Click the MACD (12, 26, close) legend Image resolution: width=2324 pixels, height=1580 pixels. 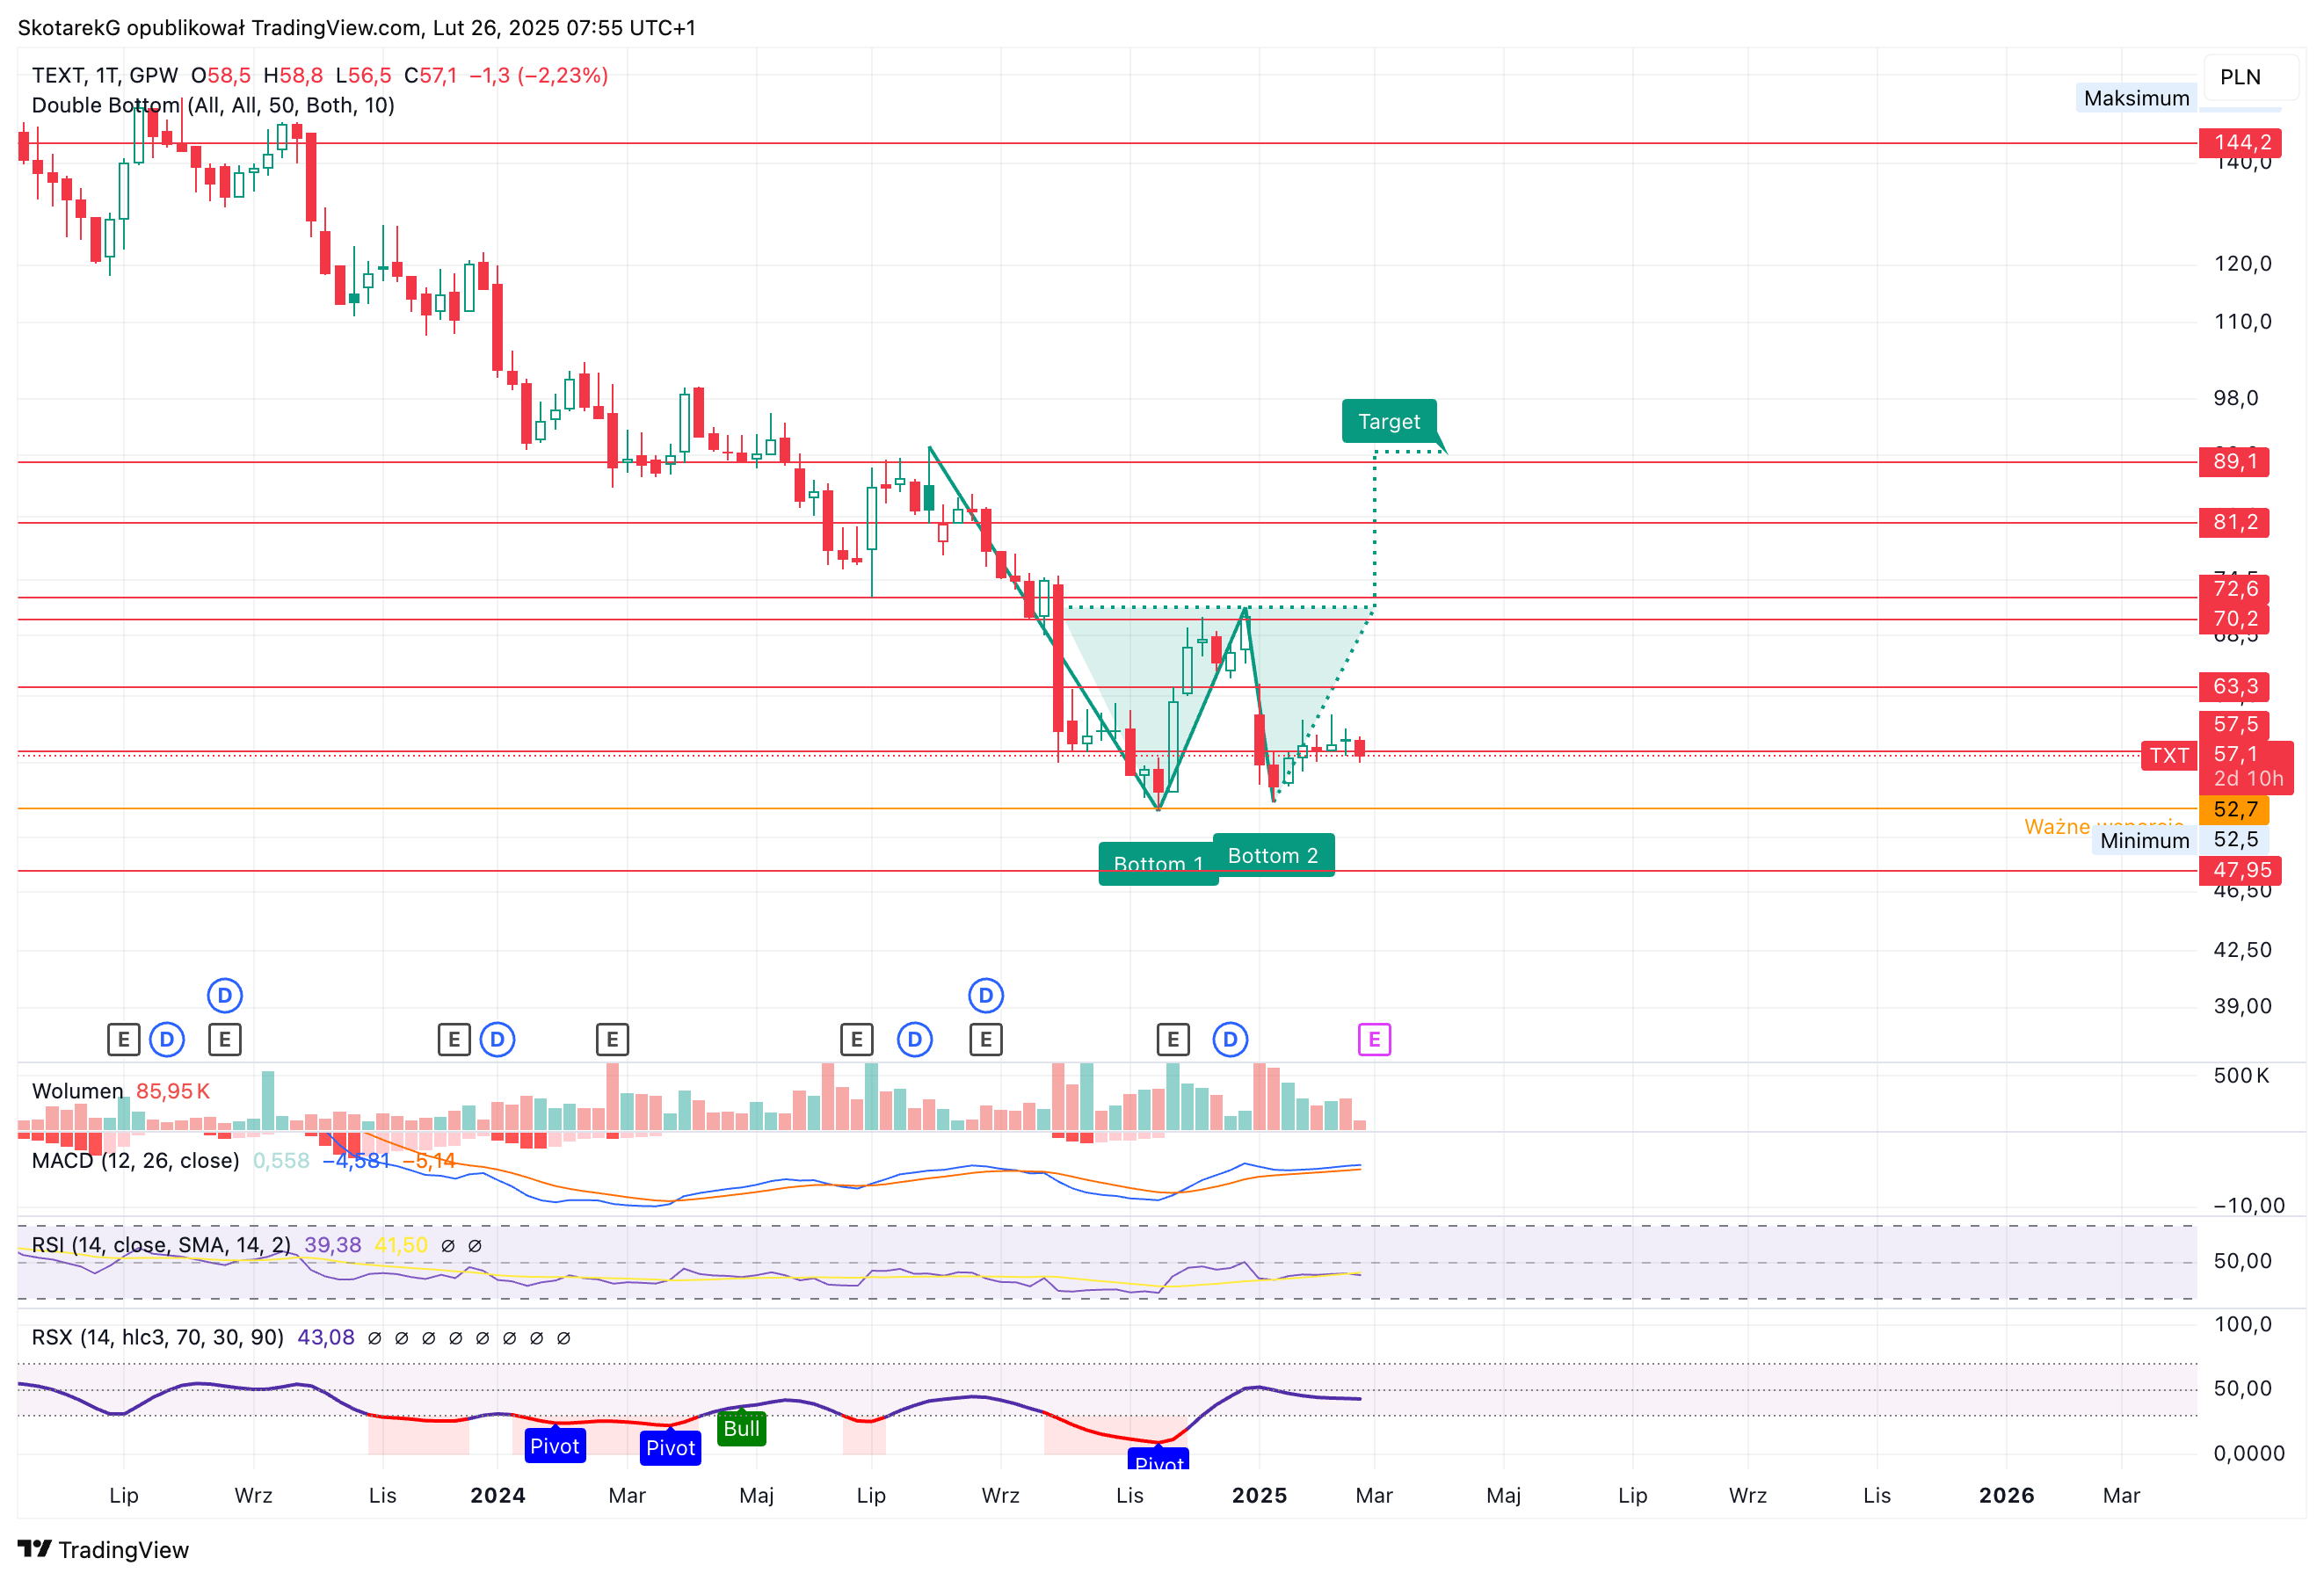tap(136, 1160)
